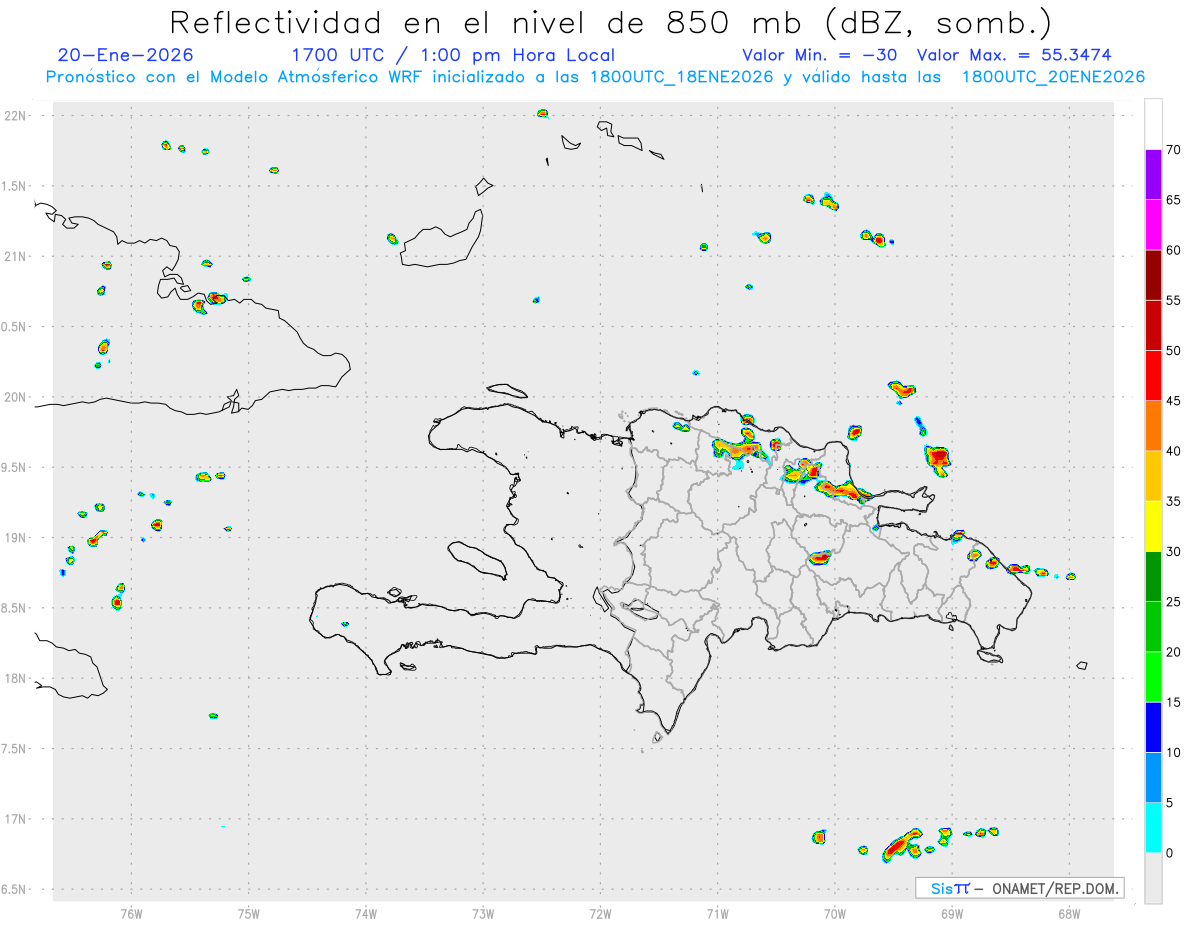
Task: Select the dark green 25–30 dBZ colorbar segment
Action: pos(1153,577)
